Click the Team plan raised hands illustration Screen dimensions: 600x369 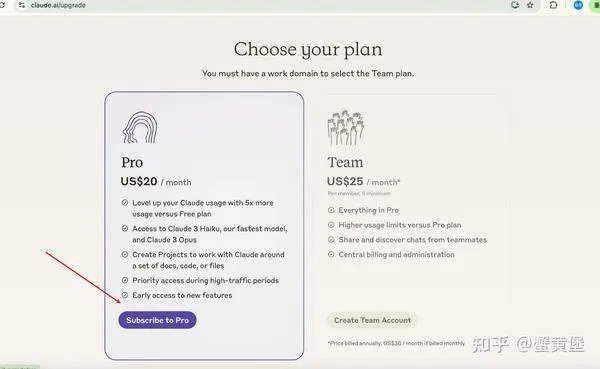coord(346,128)
